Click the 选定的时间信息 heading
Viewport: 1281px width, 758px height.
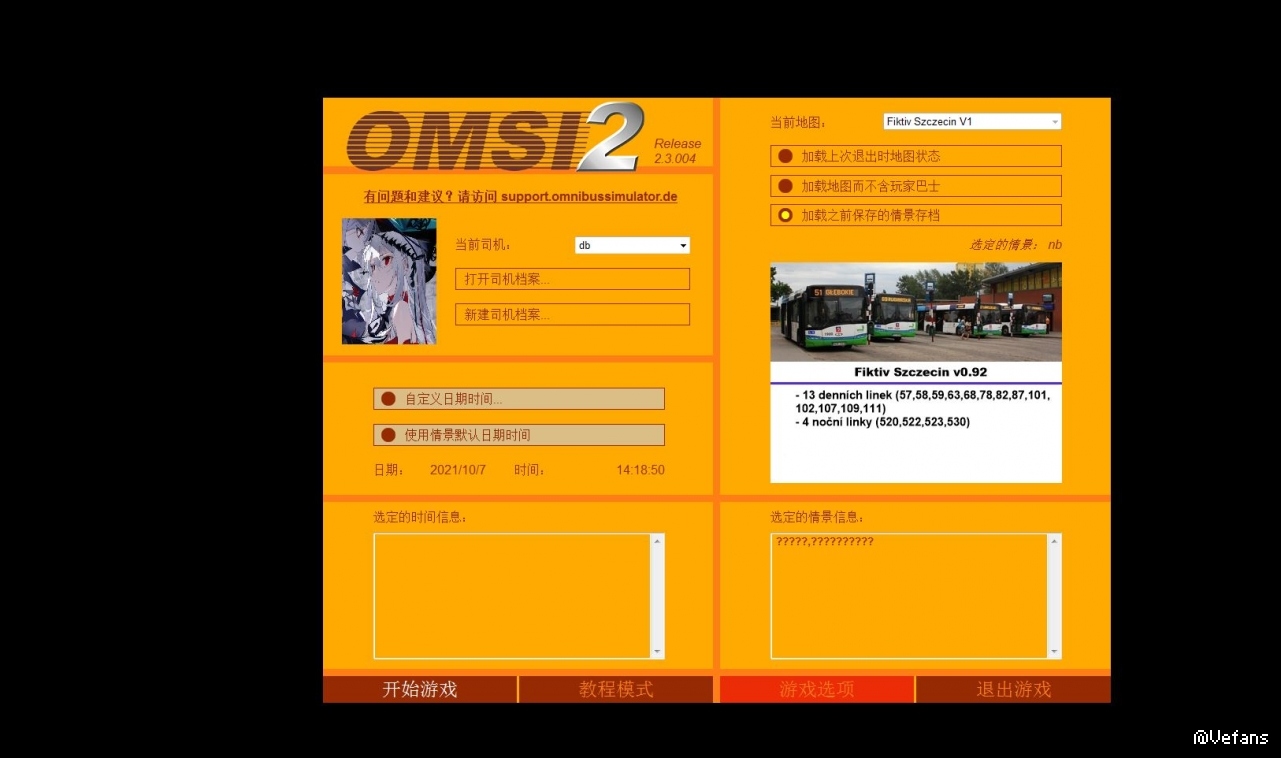420,517
